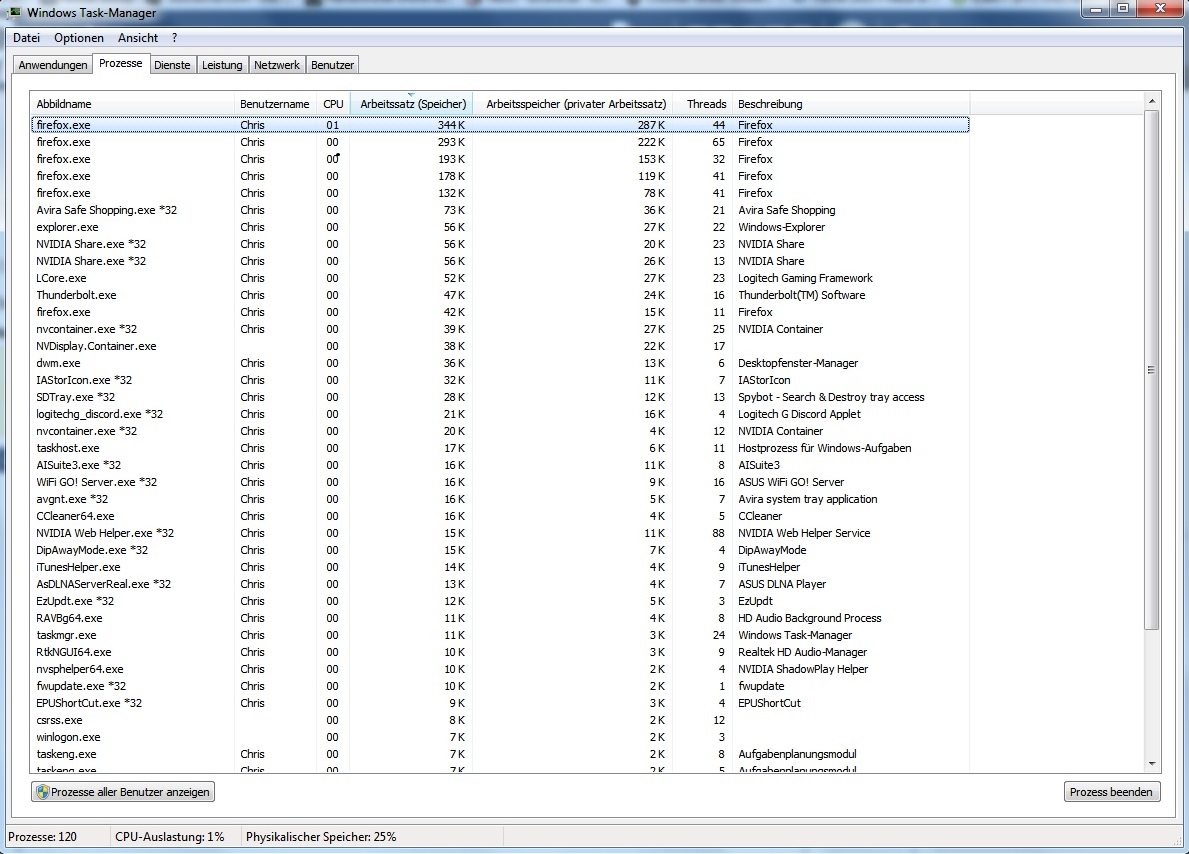Select the Avira Safe Shopping.exe *32 process
The height and width of the screenshot is (854, 1189).
500,210
